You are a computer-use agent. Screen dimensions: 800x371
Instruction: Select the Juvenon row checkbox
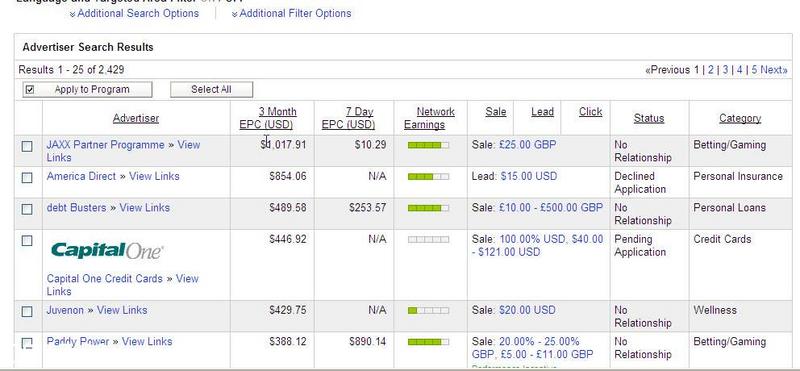[x=27, y=311]
